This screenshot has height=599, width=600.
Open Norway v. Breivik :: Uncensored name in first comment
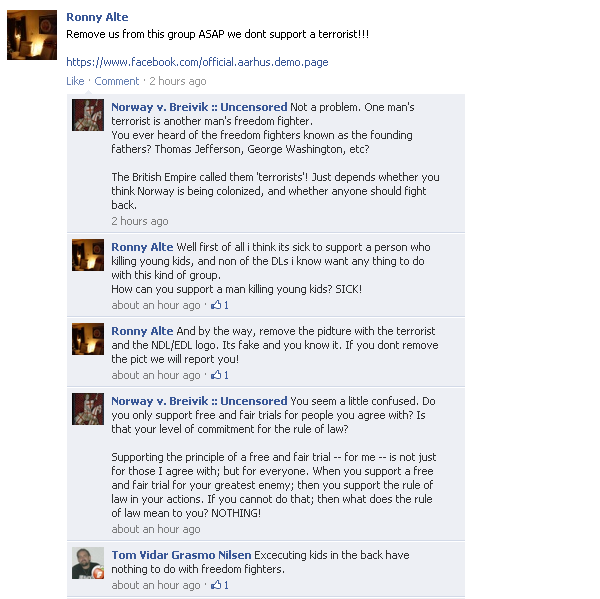(199, 107)
